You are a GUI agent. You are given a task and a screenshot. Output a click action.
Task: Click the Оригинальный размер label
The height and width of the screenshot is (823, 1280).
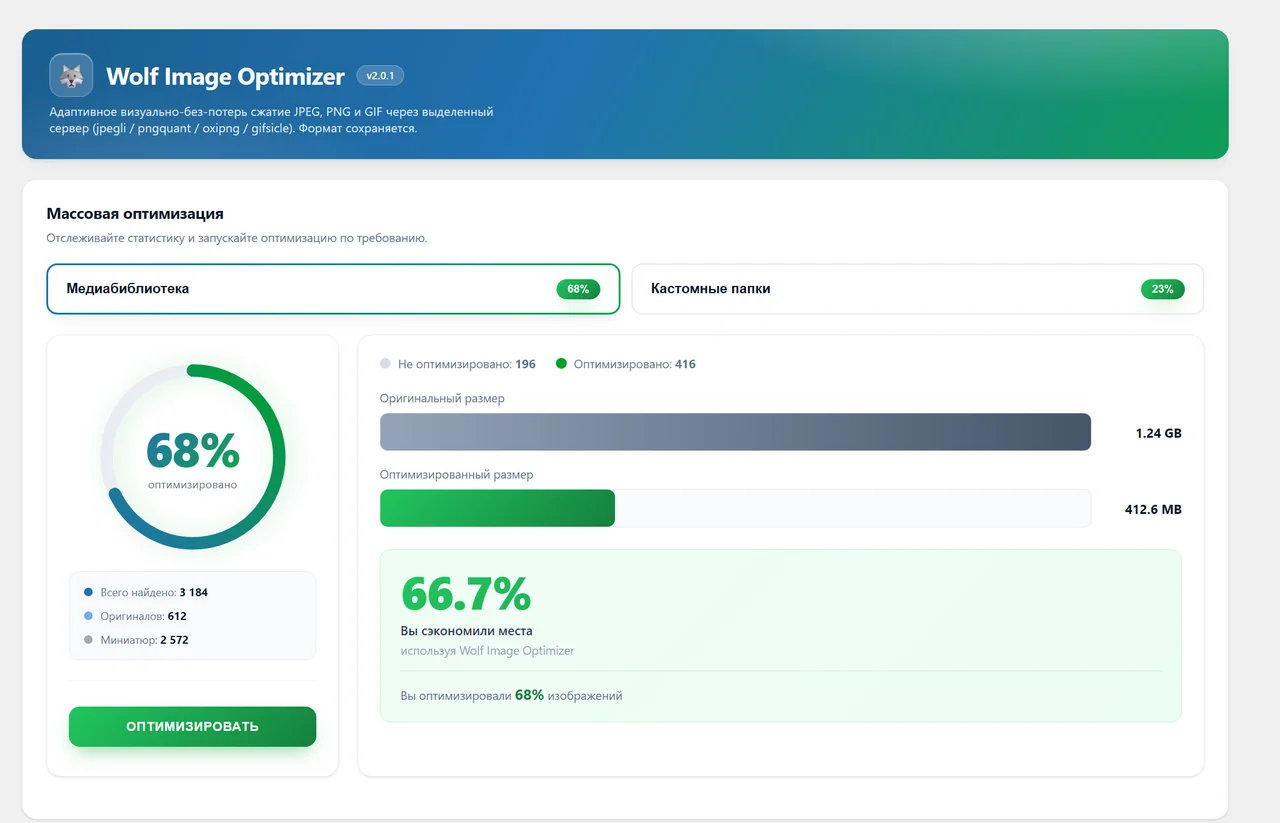point(442,398)
